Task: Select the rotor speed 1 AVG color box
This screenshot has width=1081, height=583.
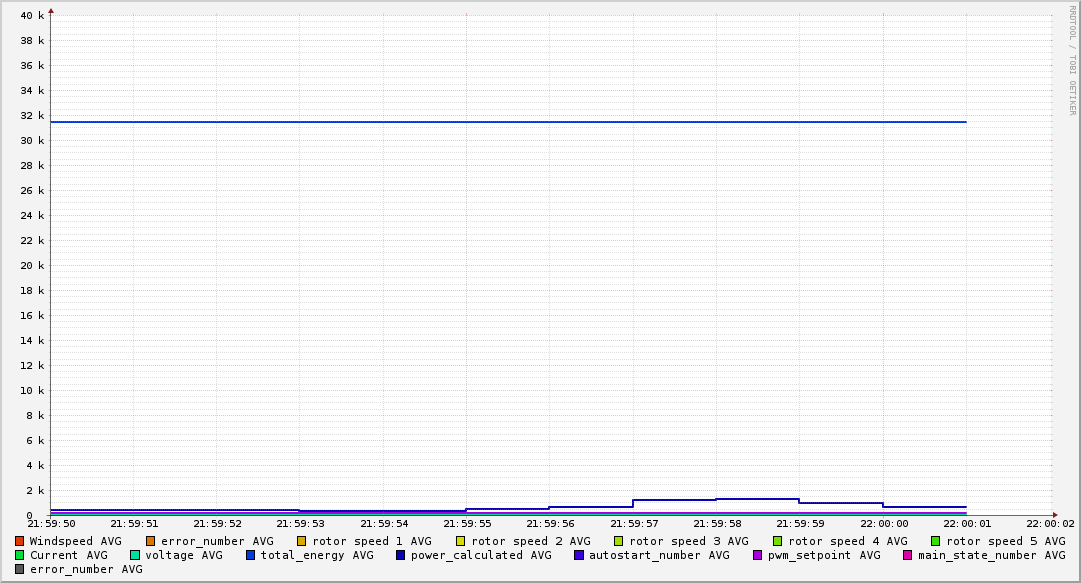Action: click(302, 542)
